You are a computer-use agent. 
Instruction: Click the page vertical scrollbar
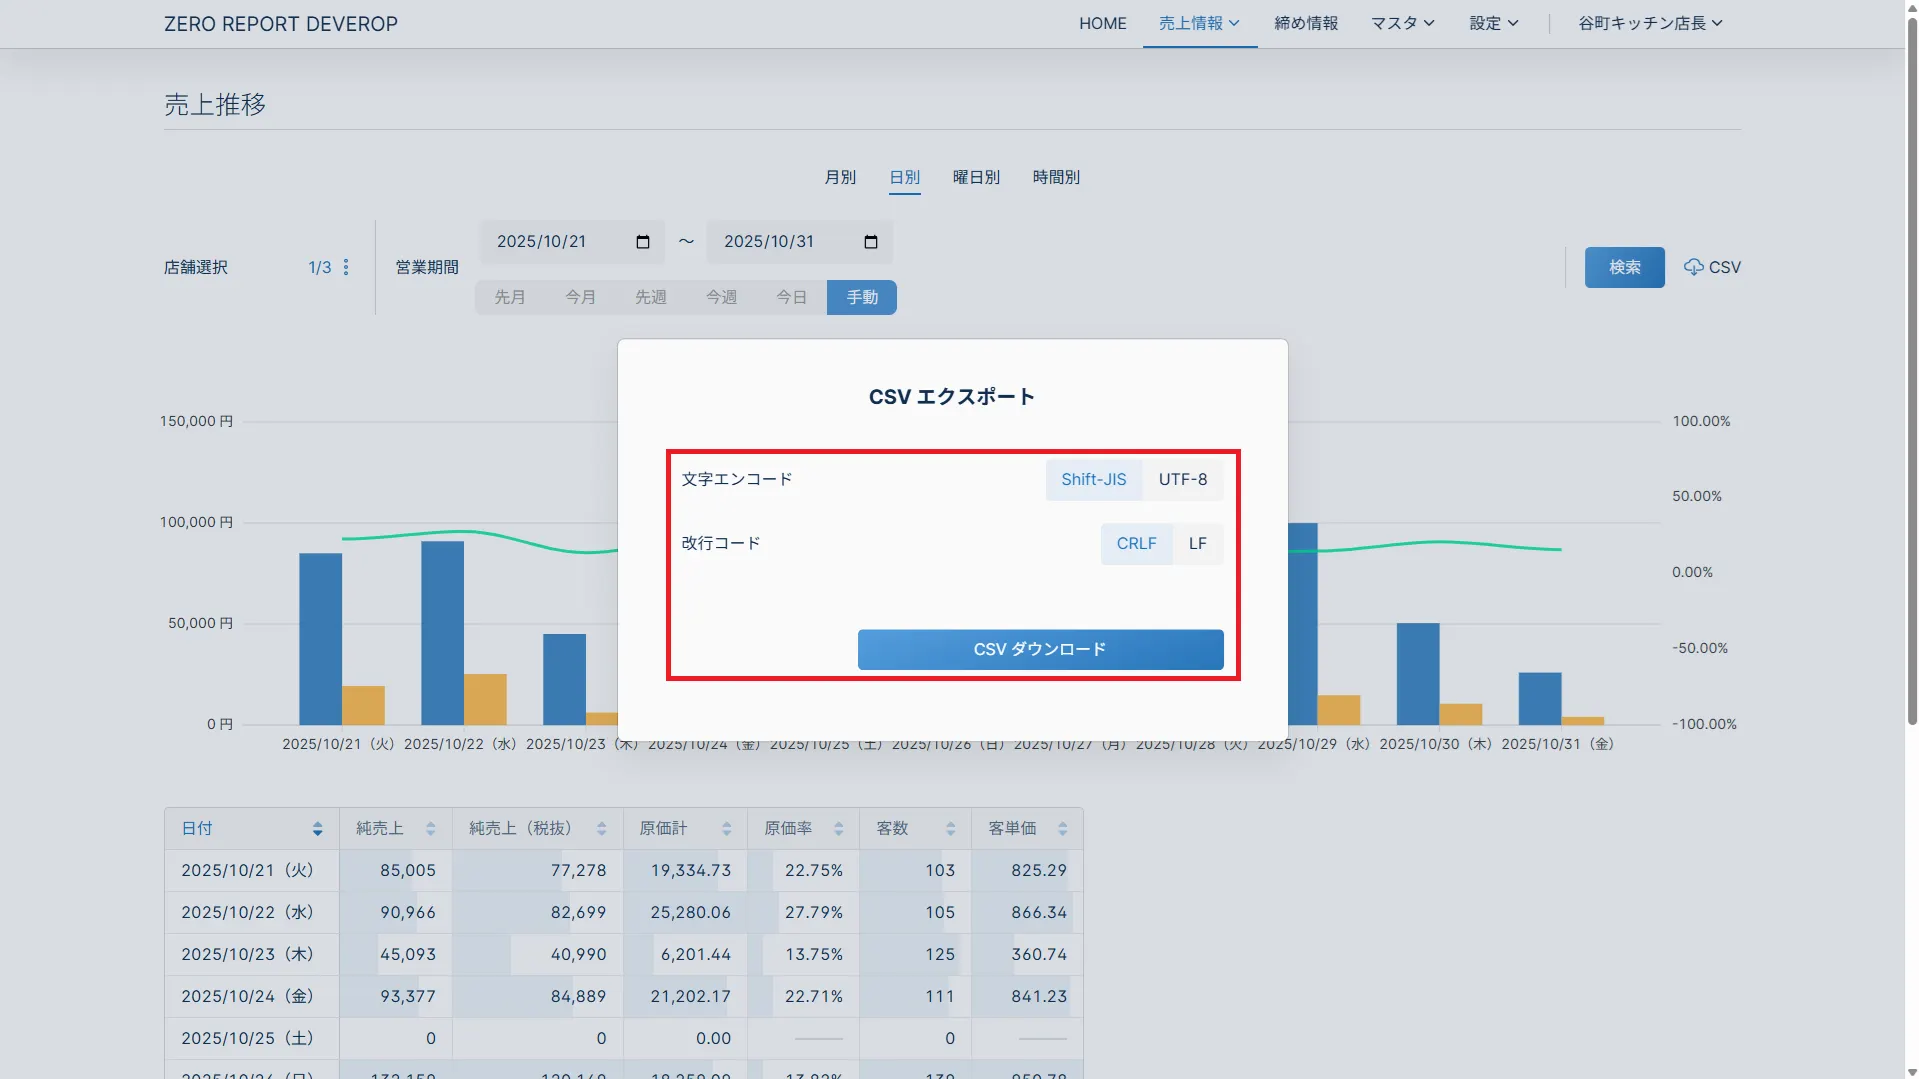[1911, 400]
